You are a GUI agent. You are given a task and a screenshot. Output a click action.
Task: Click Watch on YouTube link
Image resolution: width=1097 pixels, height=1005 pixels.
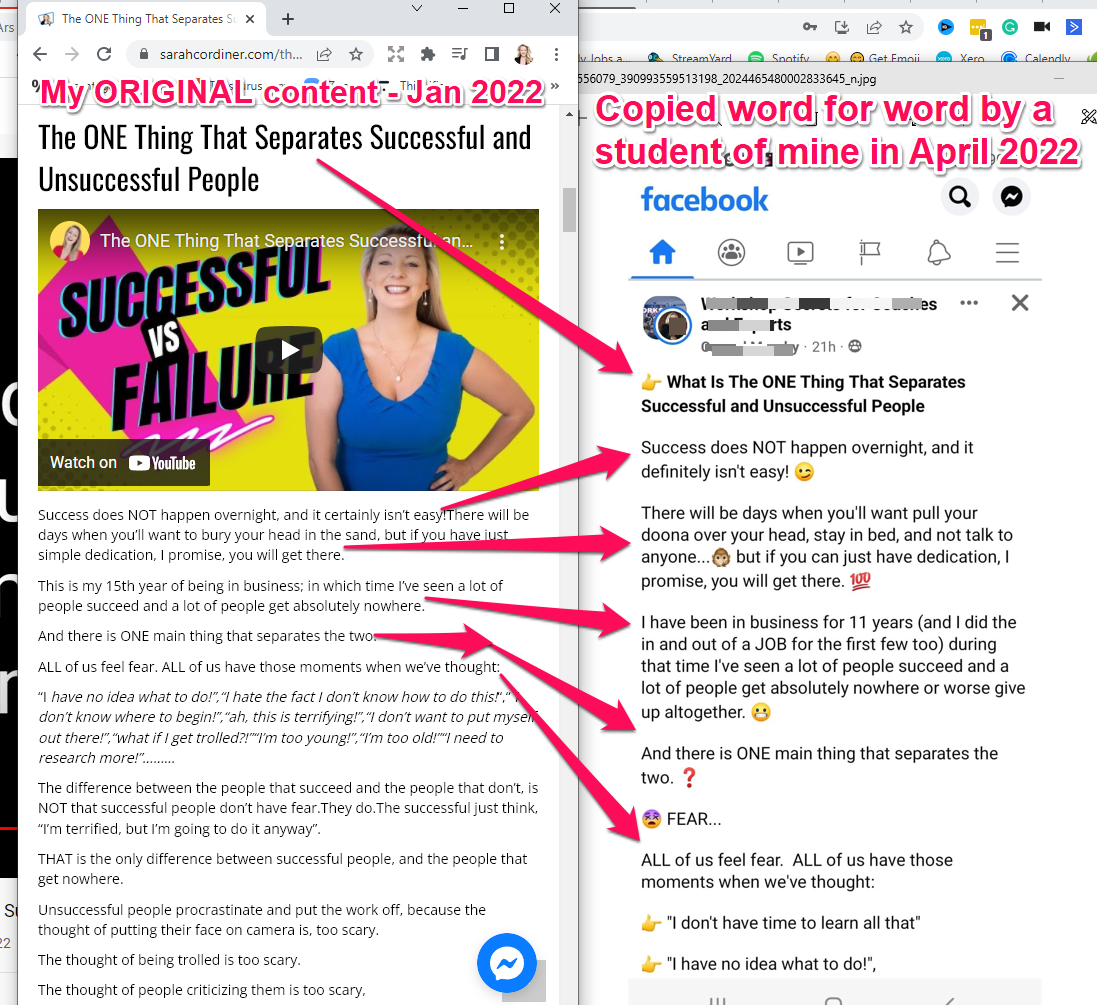pos(123,463)
